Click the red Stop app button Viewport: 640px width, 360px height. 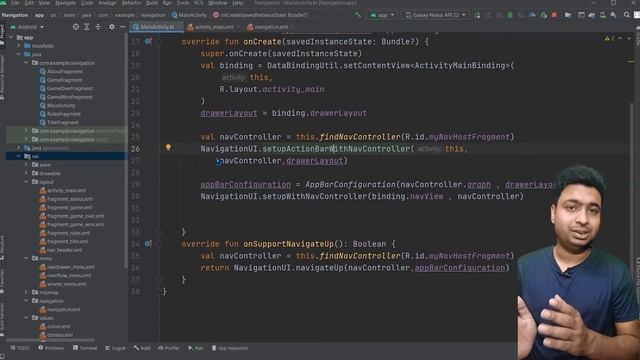(x=554, y=15)
